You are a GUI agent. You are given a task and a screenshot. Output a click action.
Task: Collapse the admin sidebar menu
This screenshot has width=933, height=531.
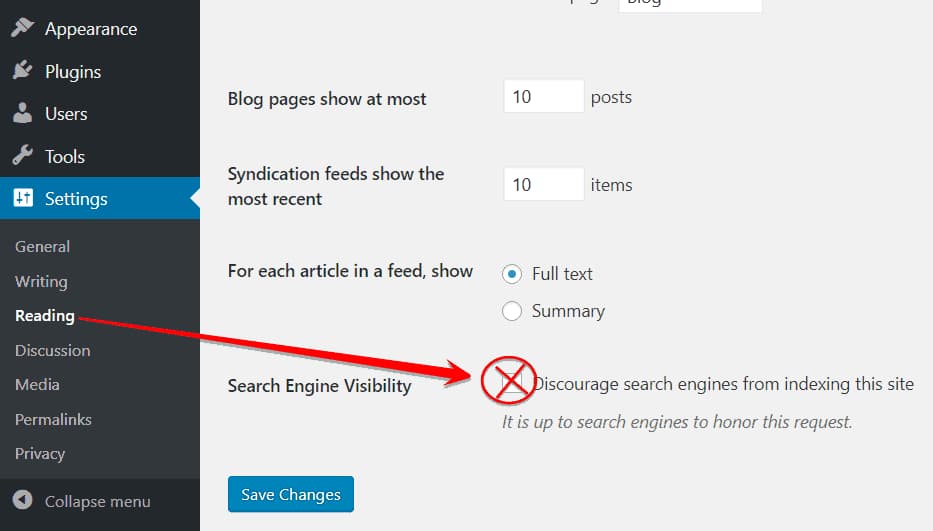pyautogui.click(x=97, y=501)
